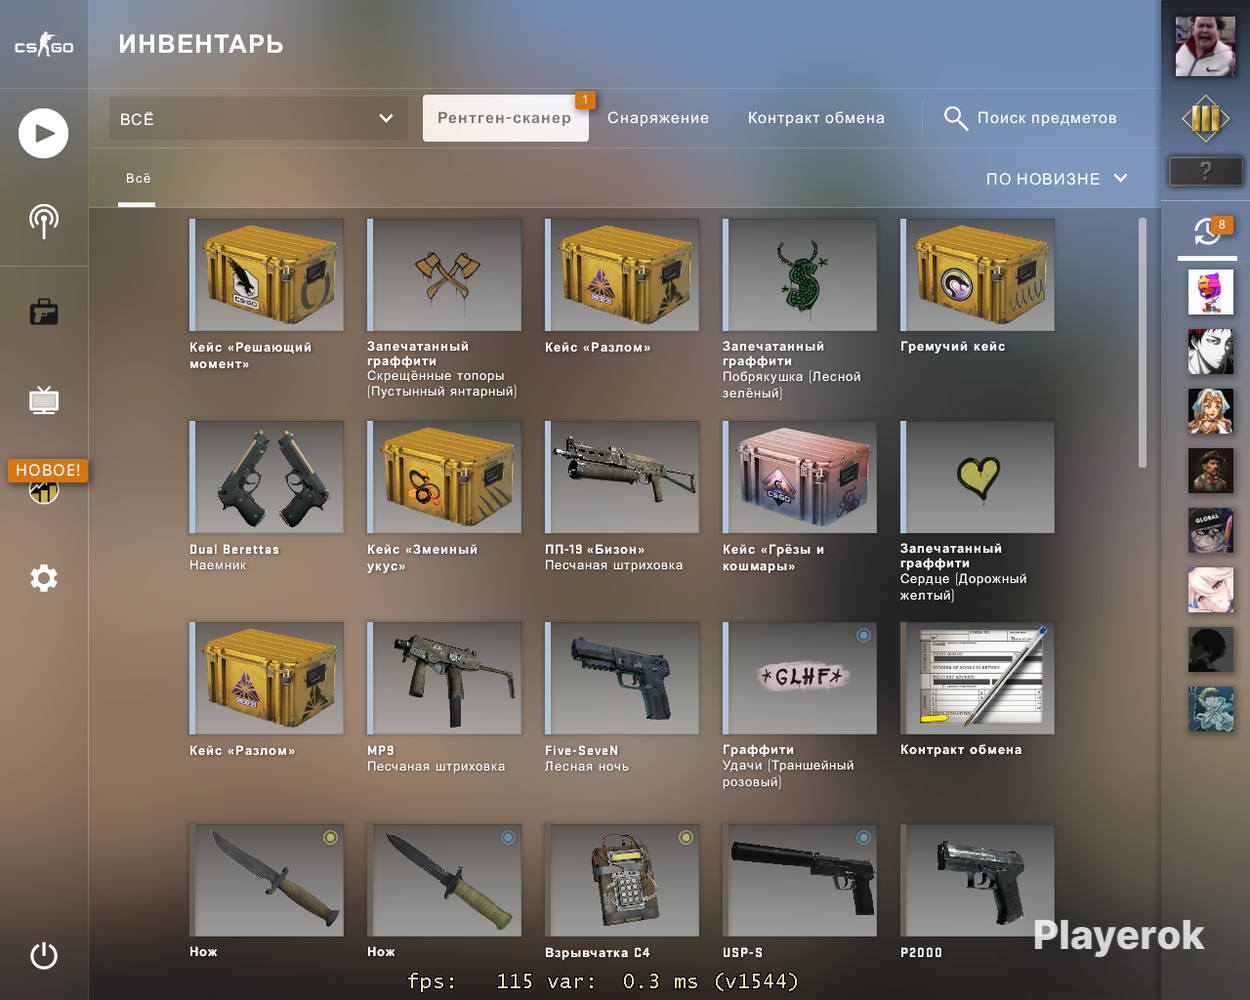The width and height of the screenshot is (1250, 1000).
Task: Click the inventory vertical scrollbar
Action: pos(1142,343)
